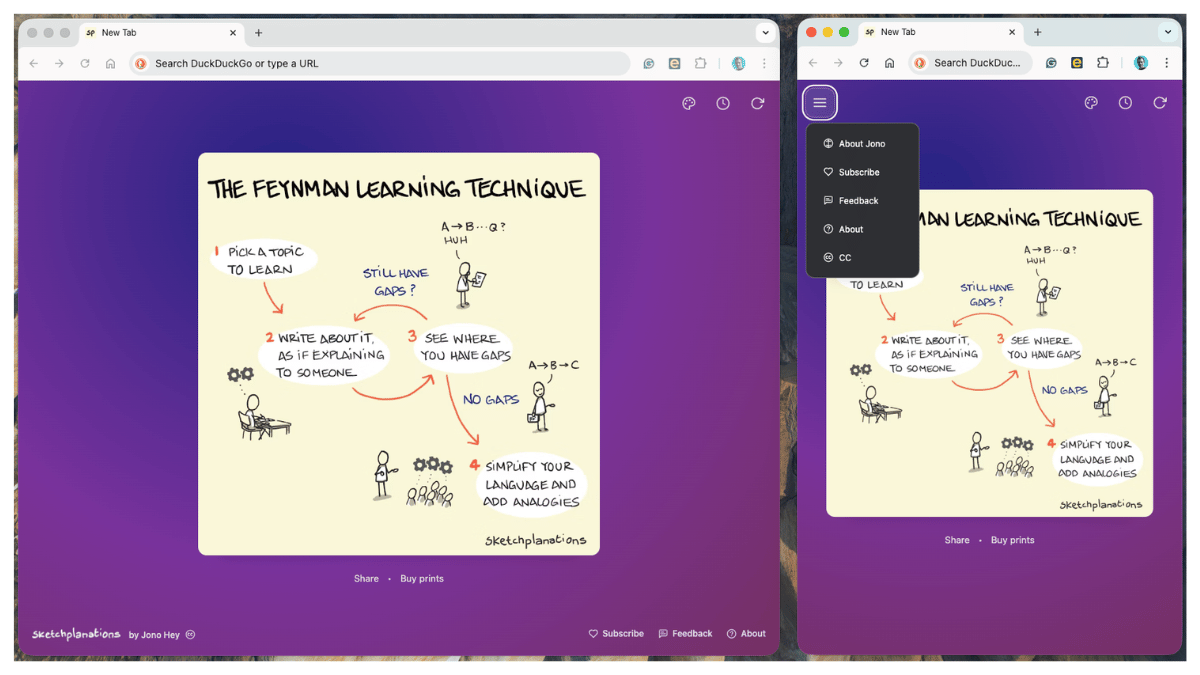This screenshot has height=675, width=1200.
Task: Click the DuckDuckGo icon in left address bar
Action: tap(141, 63)
